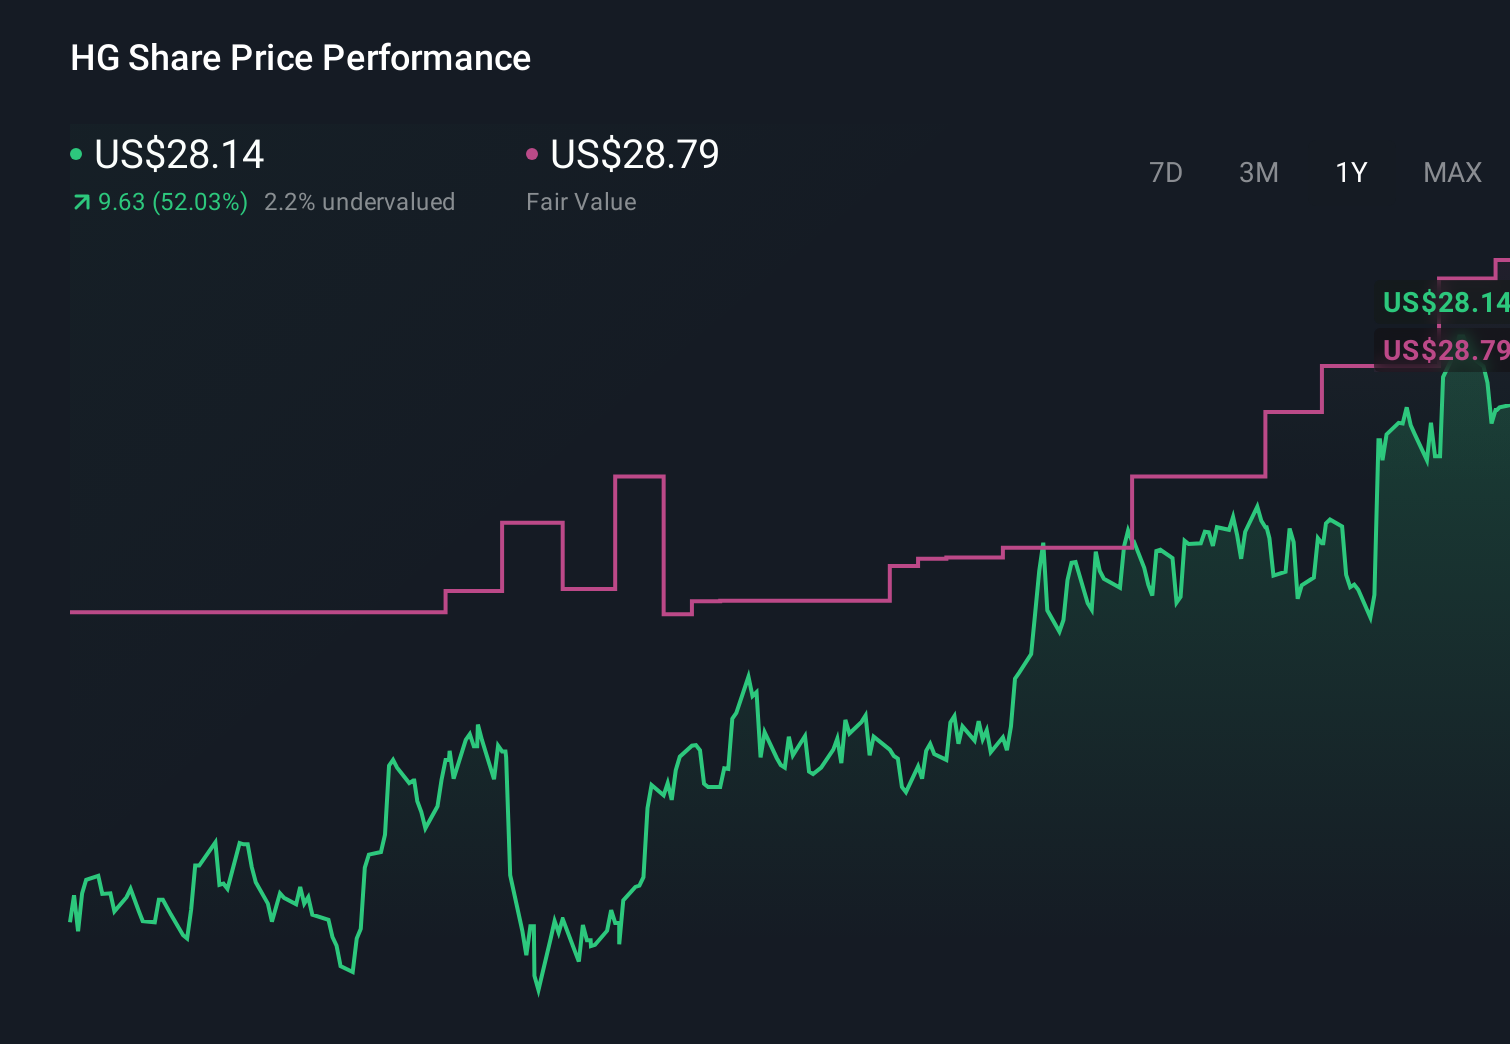Click the HG Share Price Performance title
The image size is (1510, 1044).
pos(300,57)
